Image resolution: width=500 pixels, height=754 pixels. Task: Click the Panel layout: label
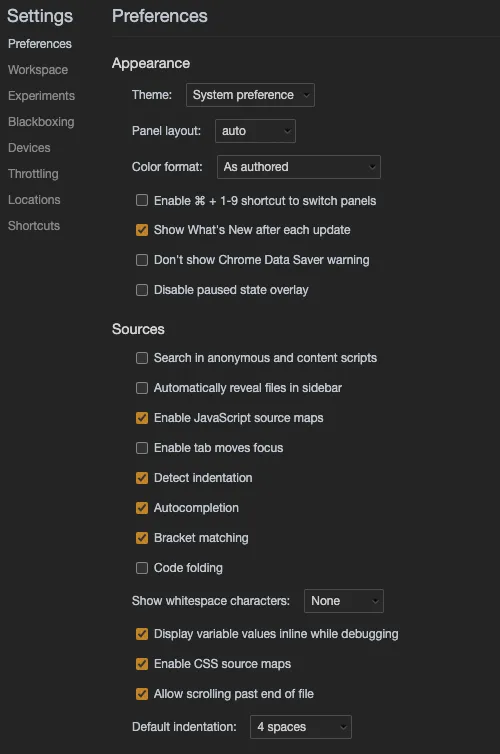click(166, 131)
